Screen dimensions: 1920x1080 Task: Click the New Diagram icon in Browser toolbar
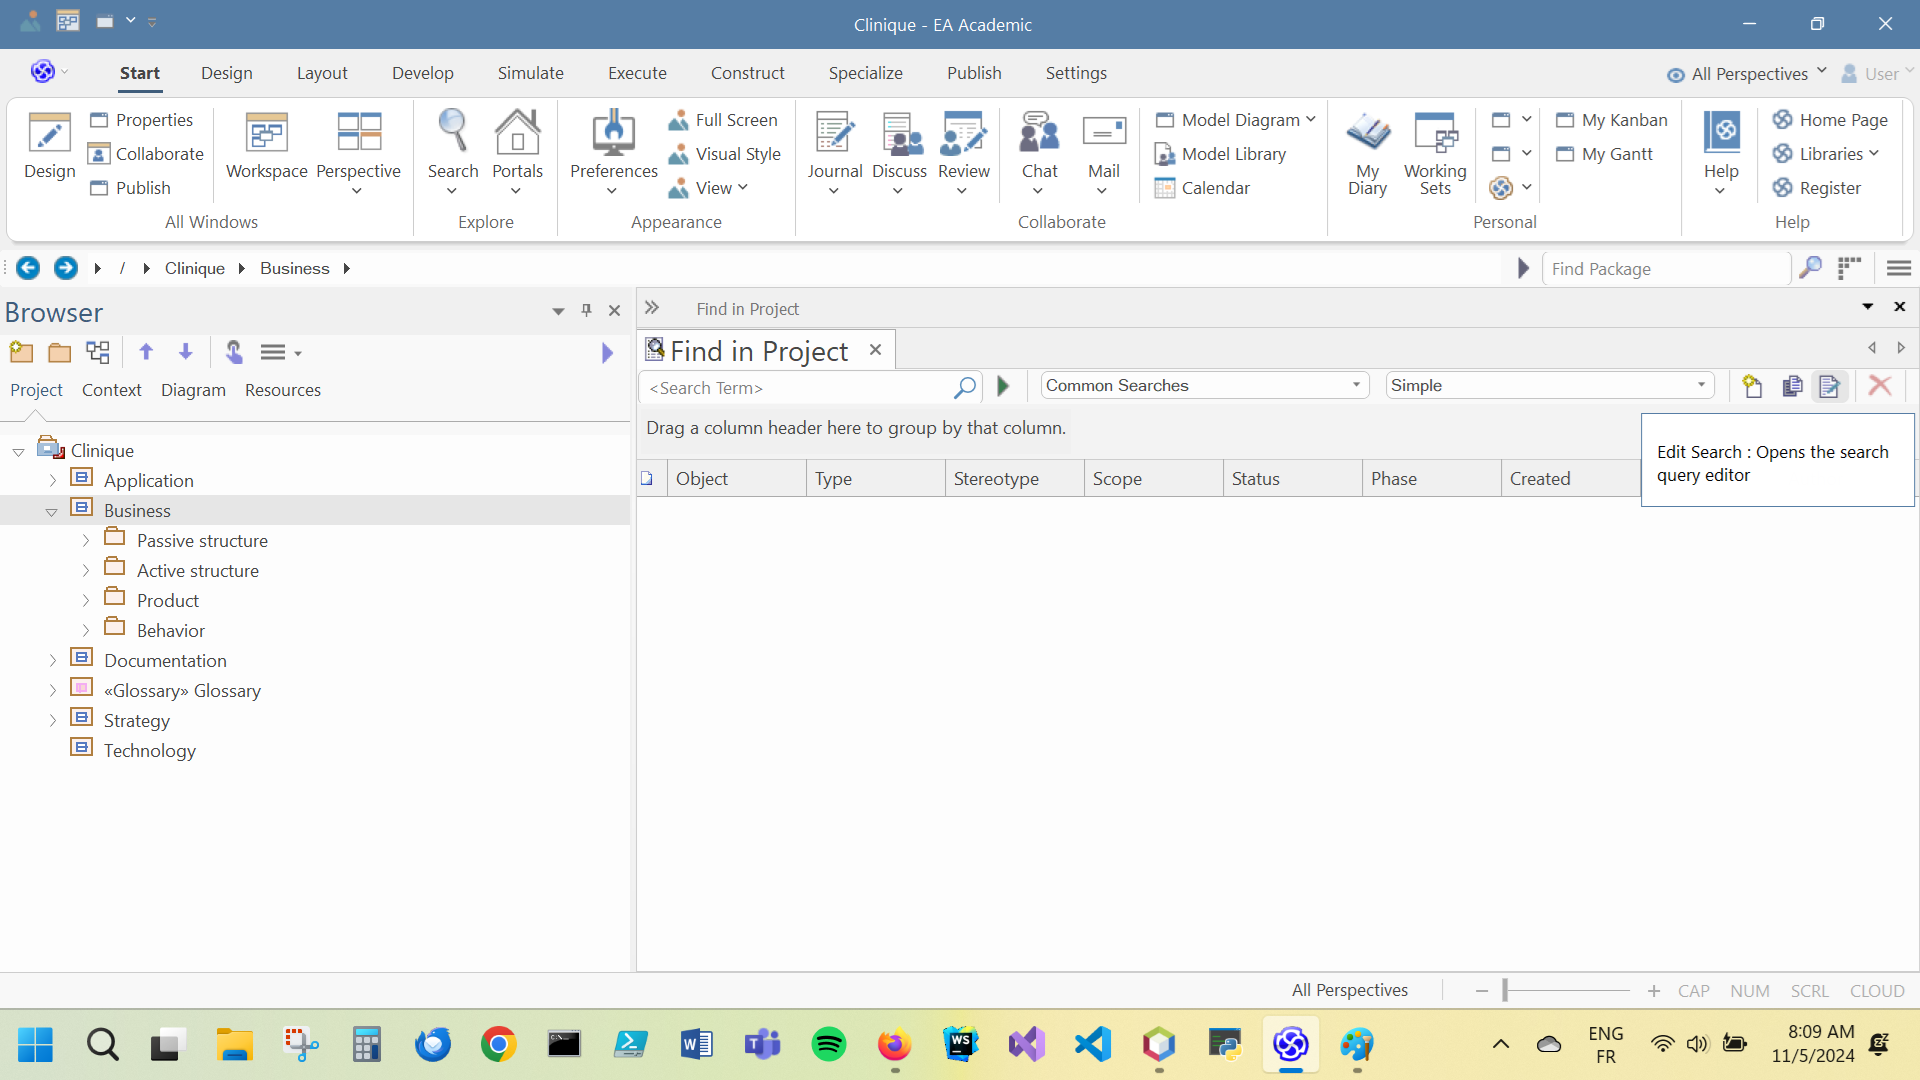click(98, 352)
